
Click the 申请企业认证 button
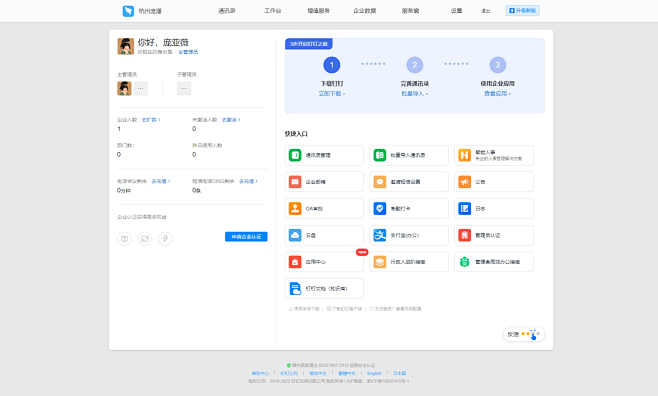246,237
